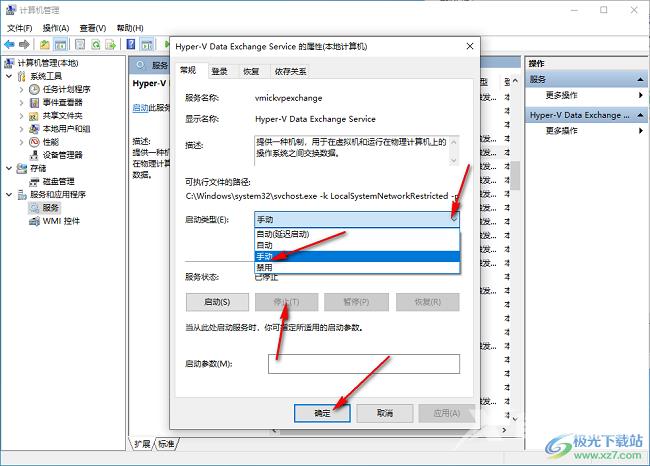Collapse the 存储 tree node
650x466 pixels.
tap(9, 168)
